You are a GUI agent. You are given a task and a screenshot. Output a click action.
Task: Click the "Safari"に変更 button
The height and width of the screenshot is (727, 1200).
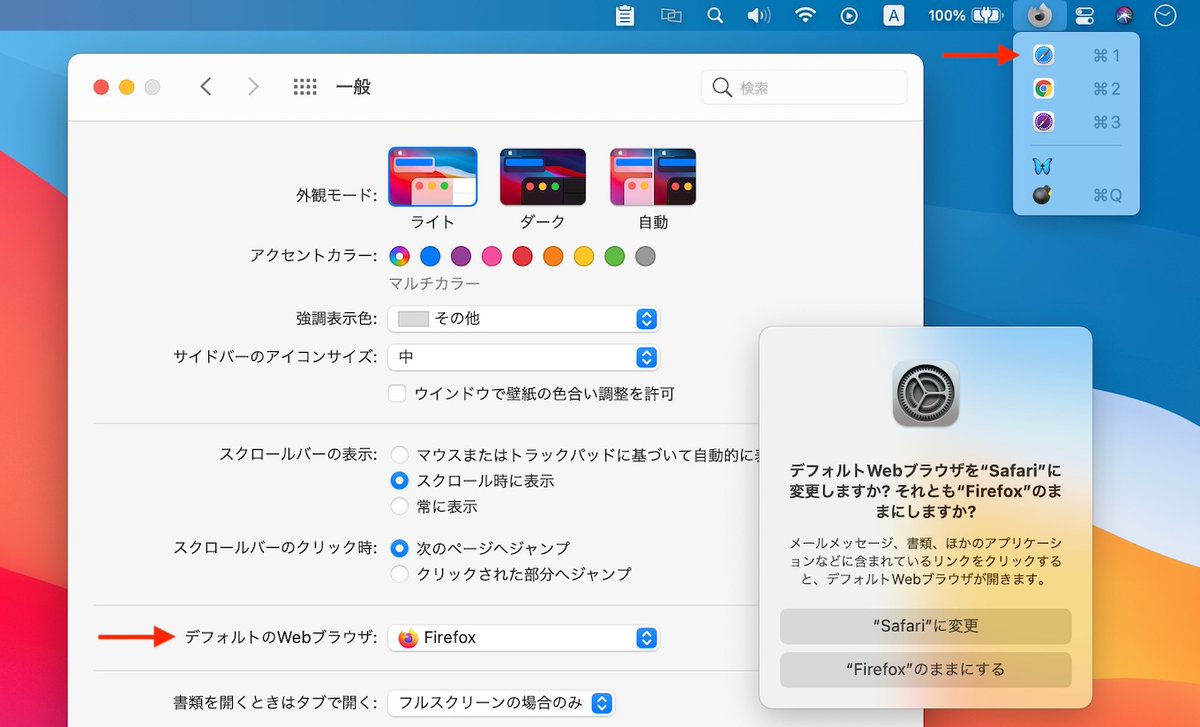tap(926, 626)
